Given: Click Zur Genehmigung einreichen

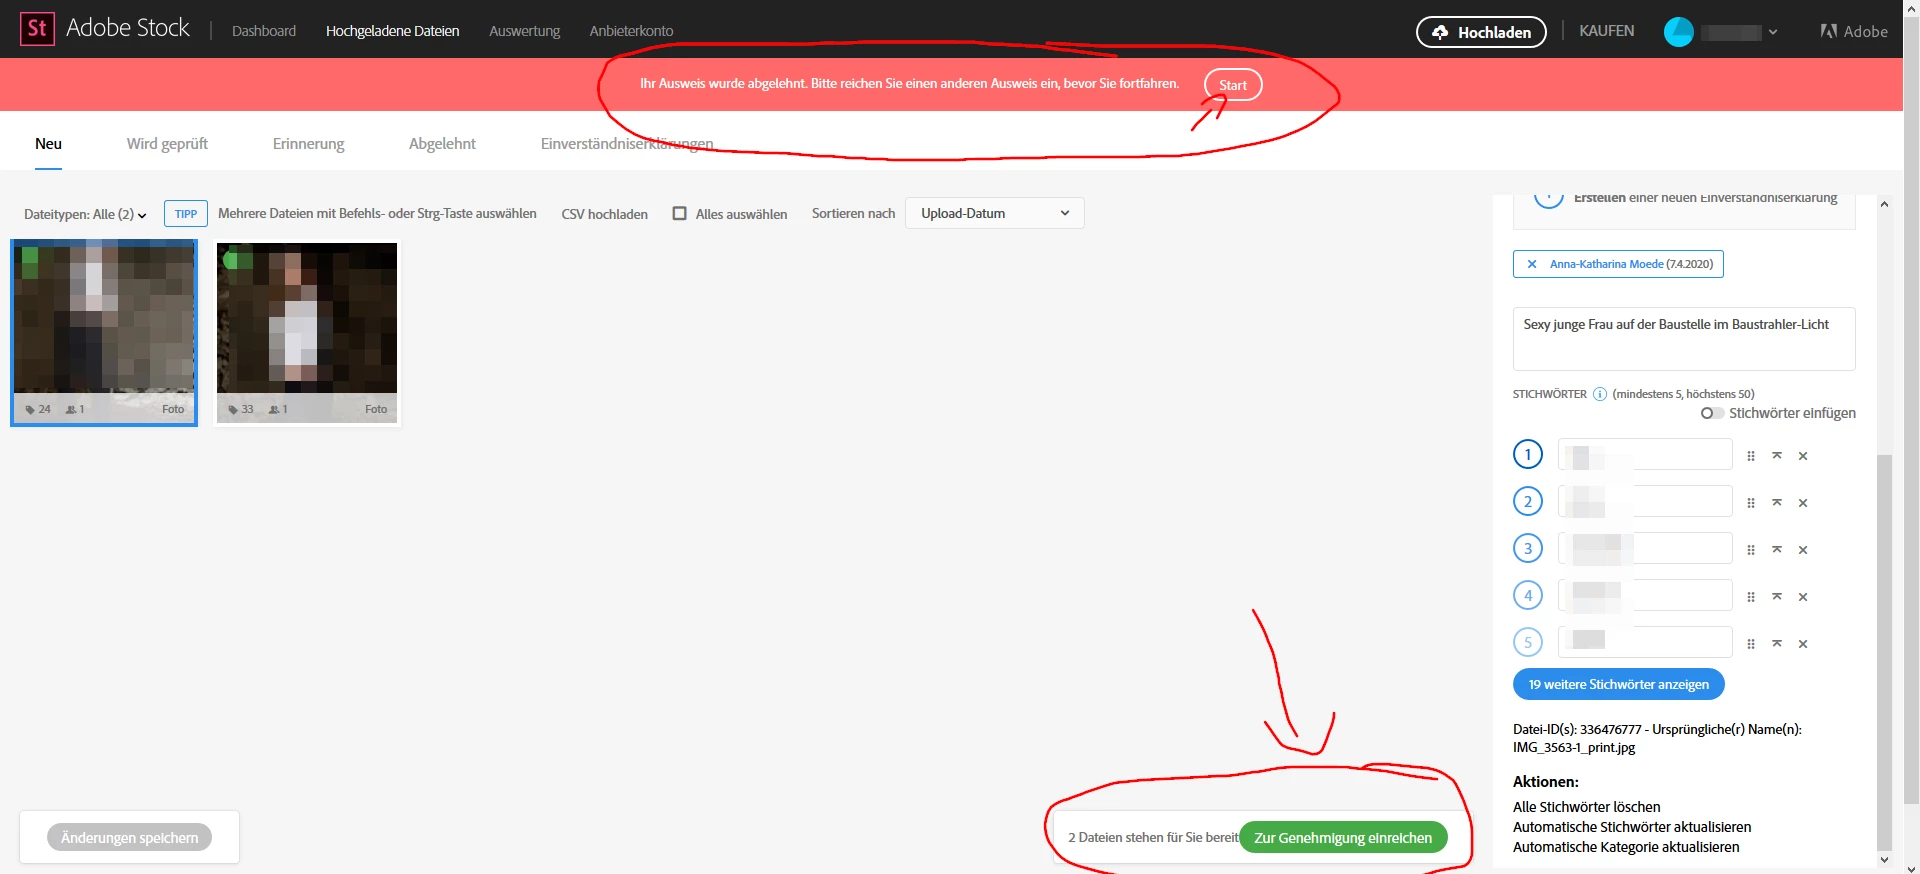Looking at the screenshot, I should (1343, 838).
